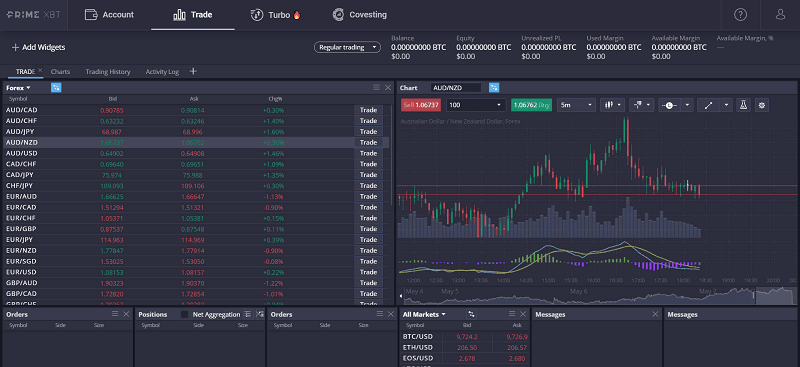
Task: Click the link-widget icon beside AUD/NZD chart symbol
Action: pos(494,88)
